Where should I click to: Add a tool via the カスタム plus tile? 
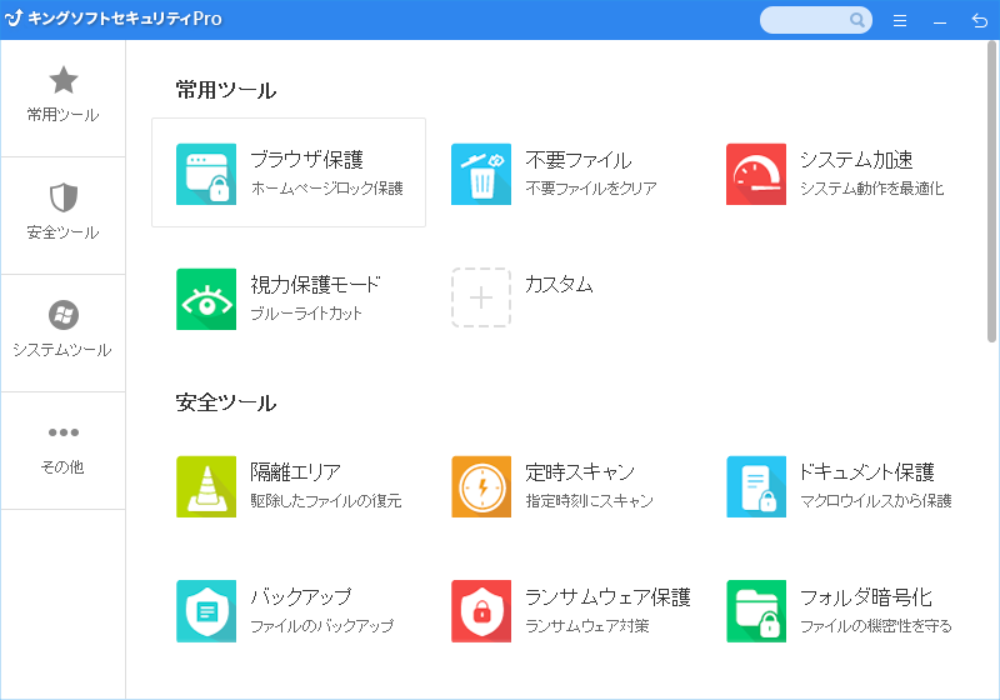(x=481, y=297)
